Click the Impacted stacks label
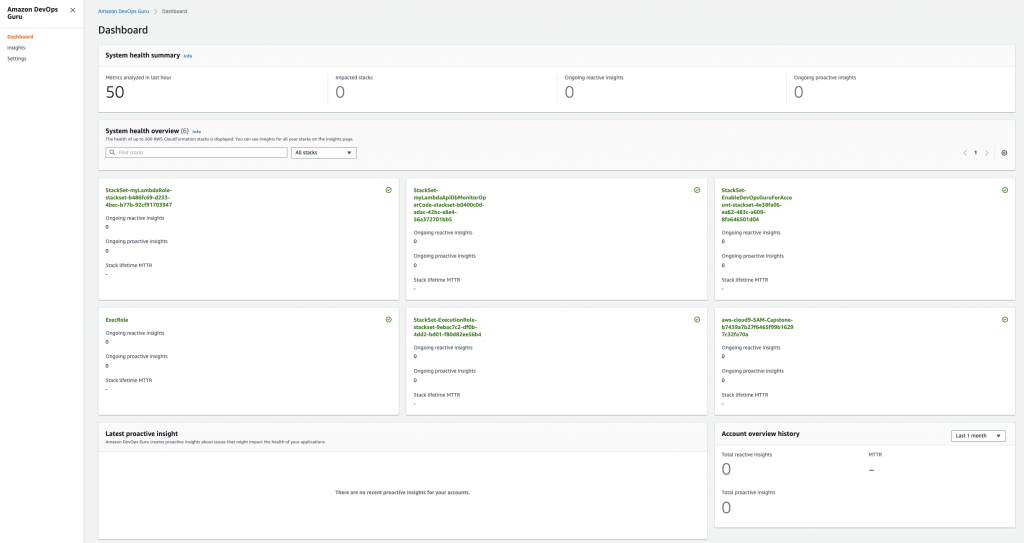Viewport: 1024px width, 543px height. click(354, 78)
